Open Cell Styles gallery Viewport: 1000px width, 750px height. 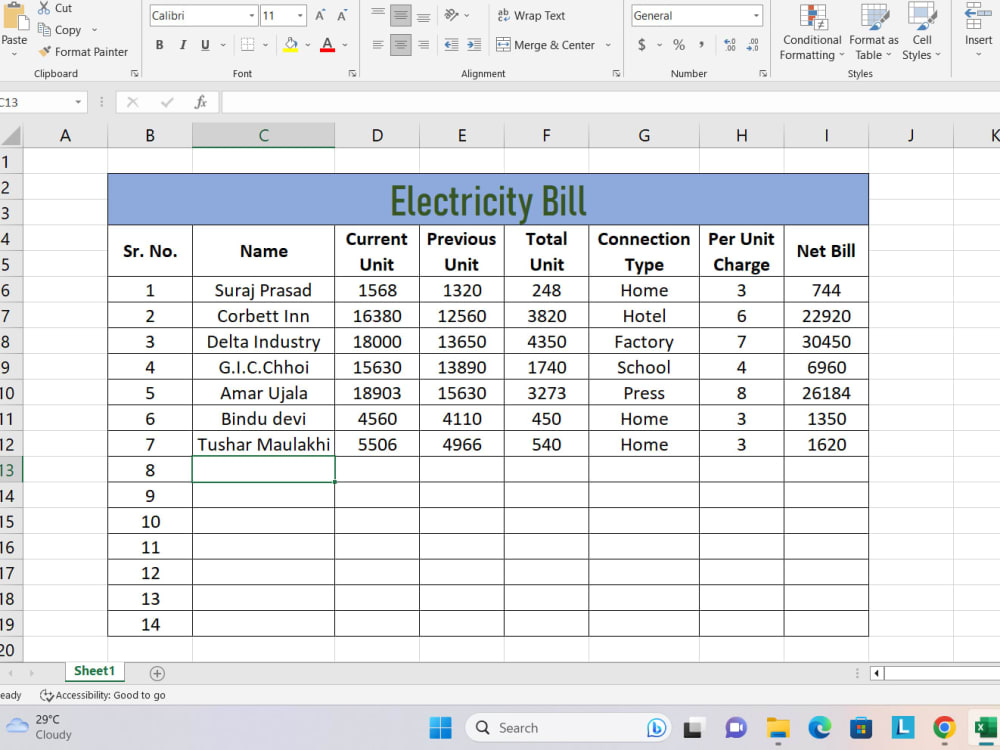pyautogui.click(x=922, y=32)
